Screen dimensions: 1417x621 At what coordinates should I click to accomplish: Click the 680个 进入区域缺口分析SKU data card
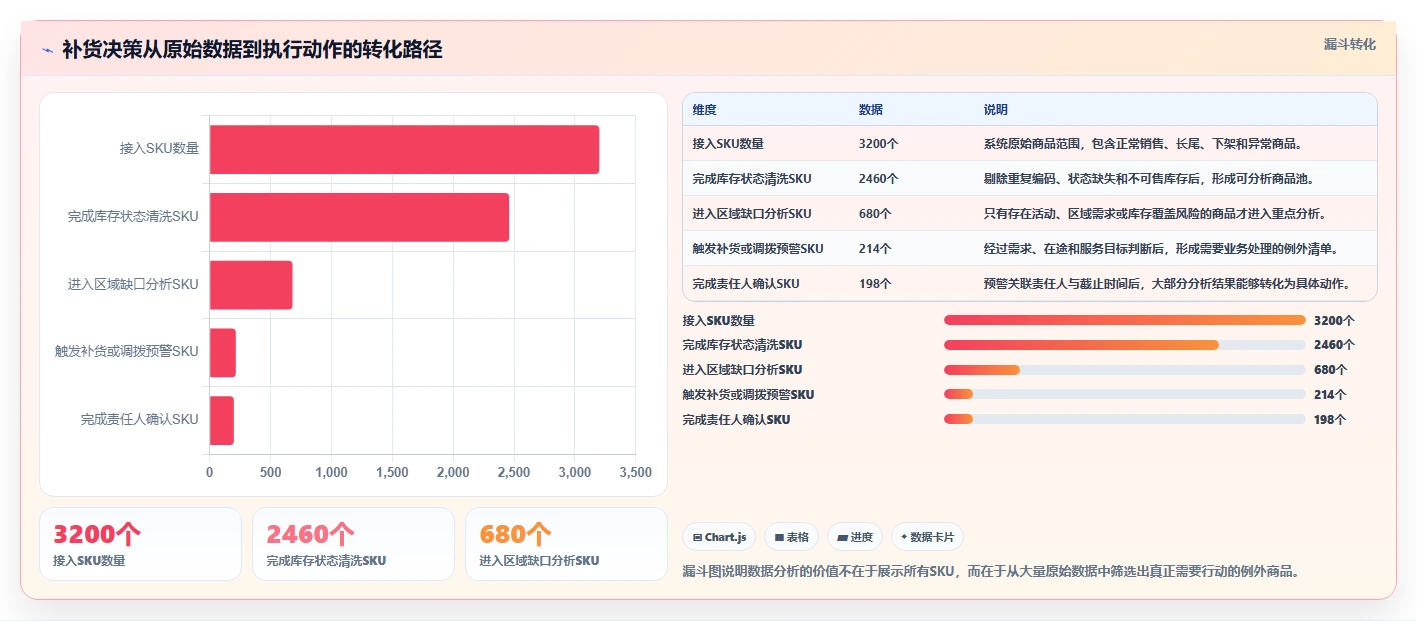[566, 544]
